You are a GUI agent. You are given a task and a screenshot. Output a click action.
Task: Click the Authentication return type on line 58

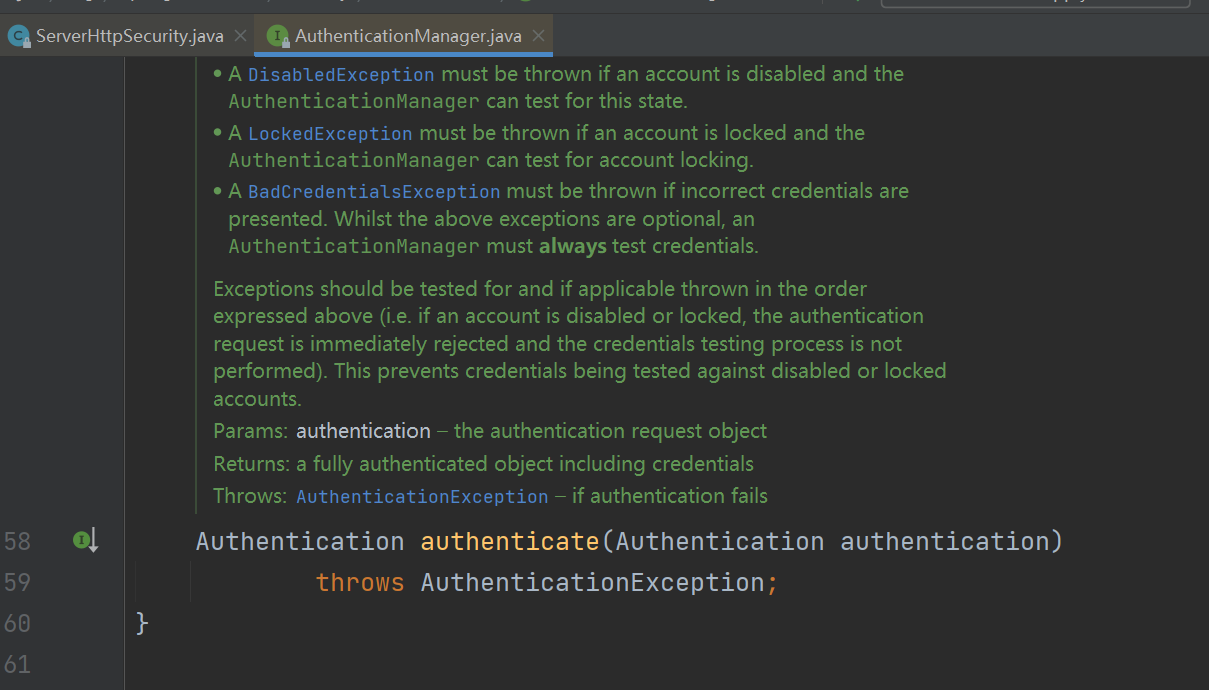coord(300,541)
